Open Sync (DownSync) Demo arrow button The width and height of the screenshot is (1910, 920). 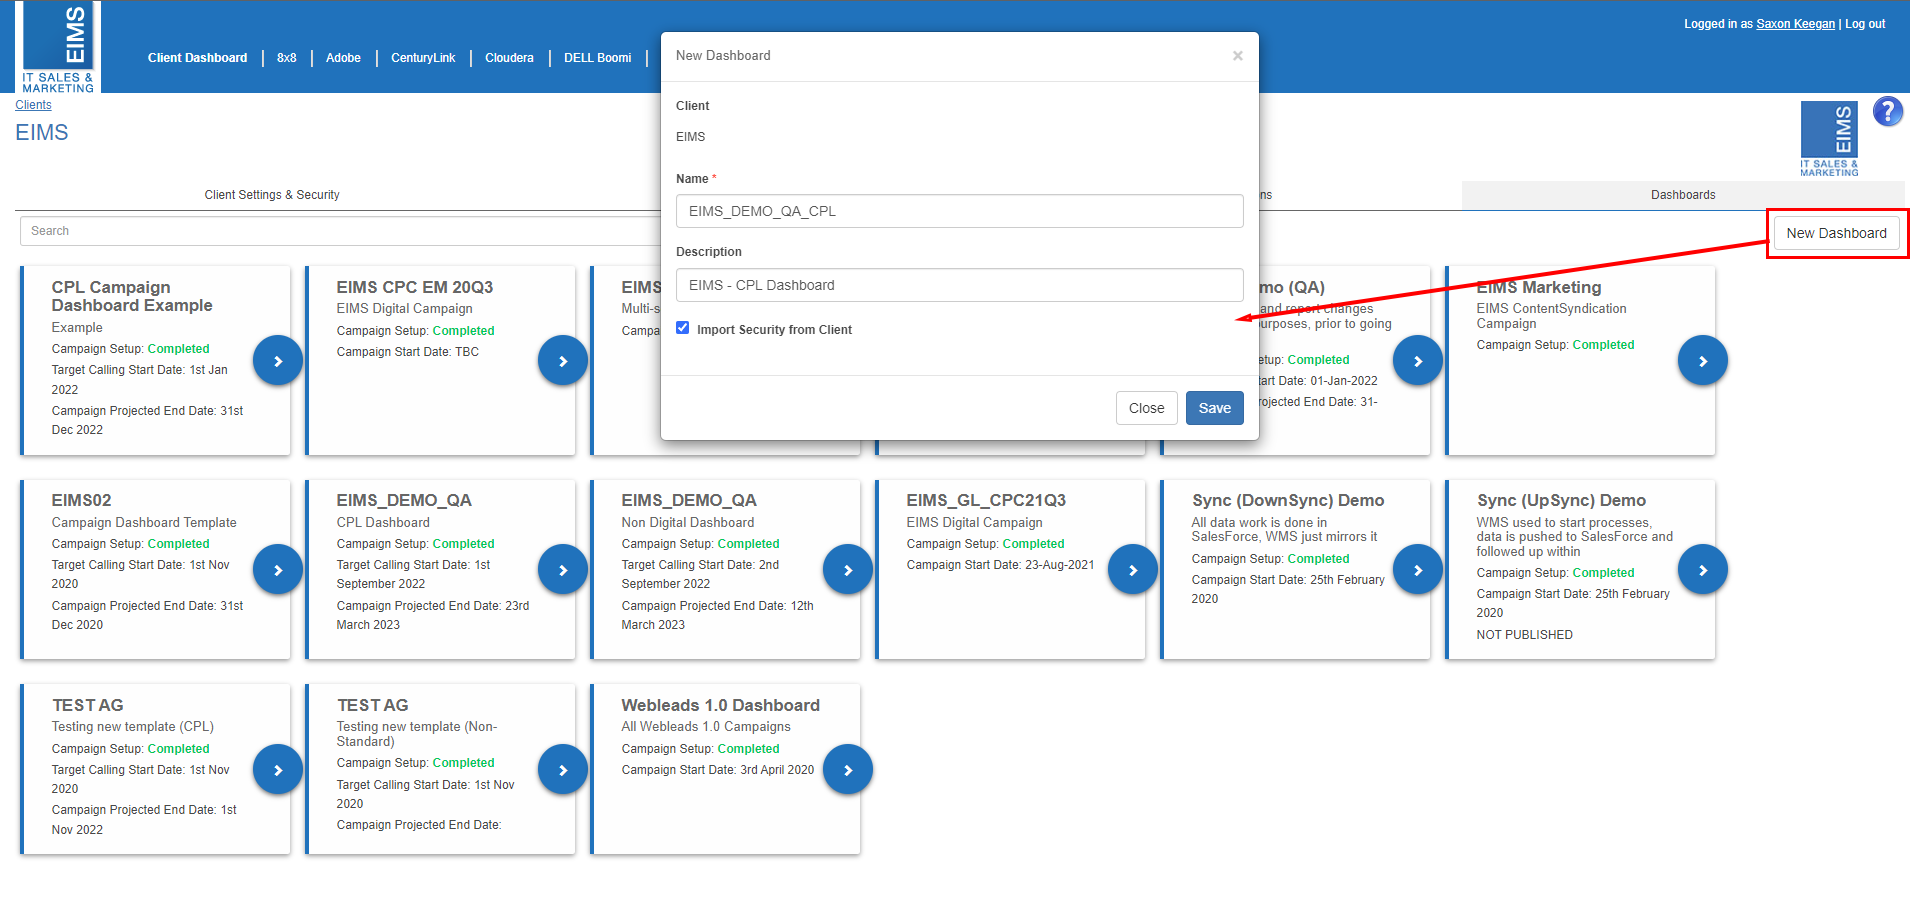[1418, 570]
